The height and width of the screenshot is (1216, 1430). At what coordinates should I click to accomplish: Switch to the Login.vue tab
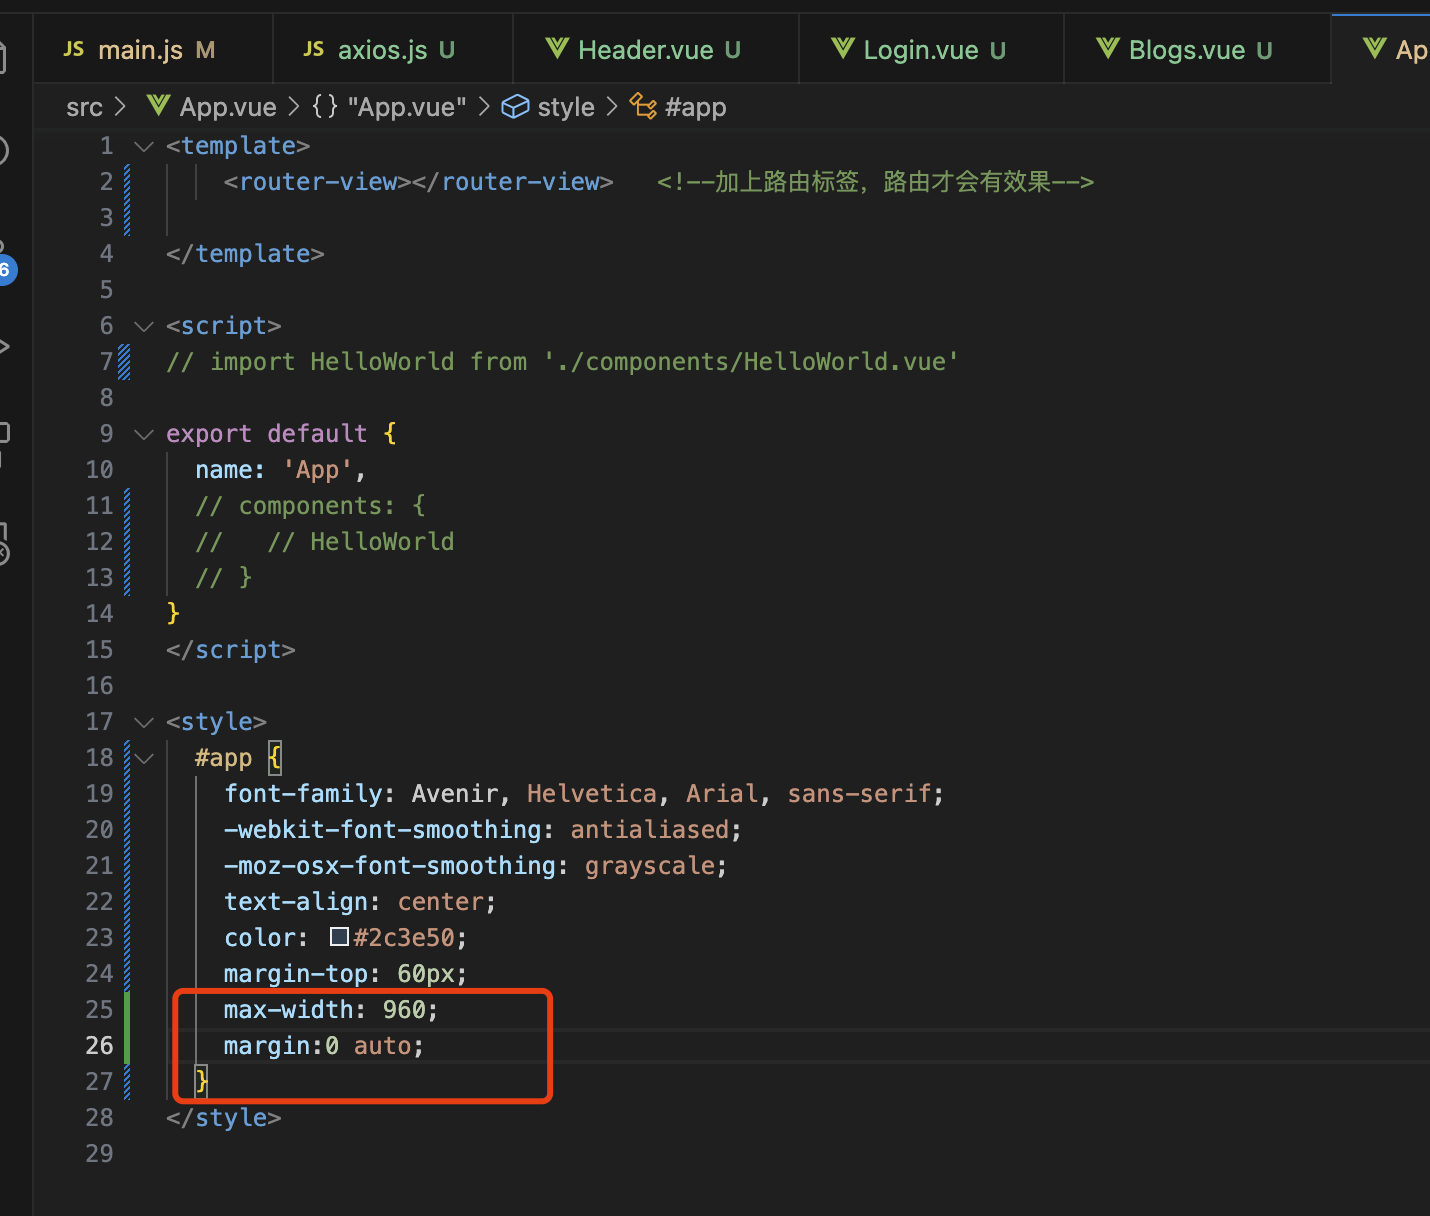pyautogui.click(x=934, y=50)
